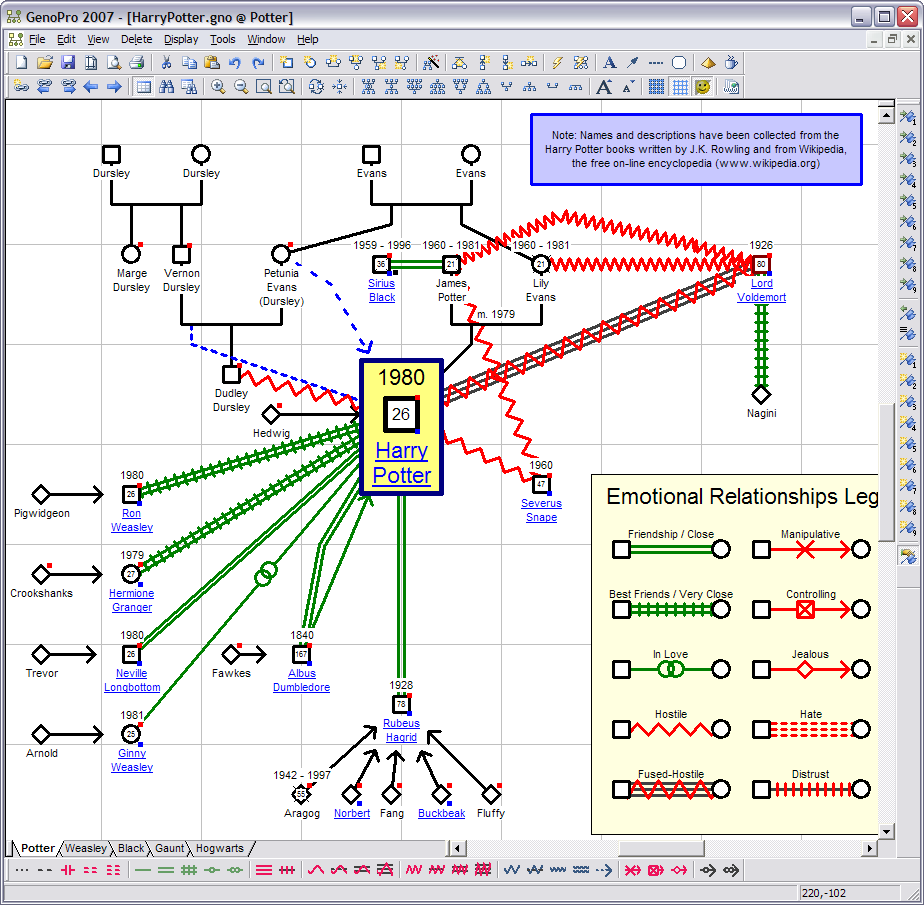Screen dimensions: 924x905
Task: Toggle grid lines display in the toolbar
Action: point(680,87)
